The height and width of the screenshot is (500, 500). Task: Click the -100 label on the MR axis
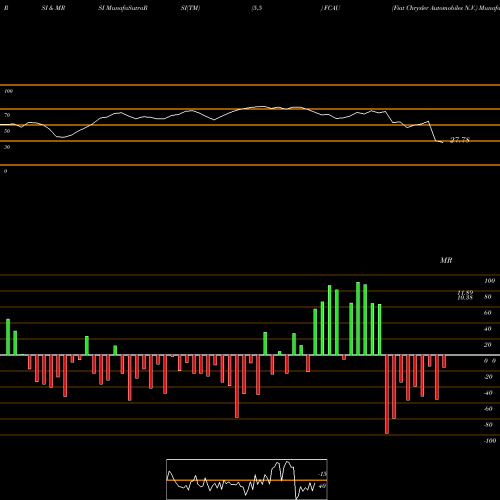point(490,441)
